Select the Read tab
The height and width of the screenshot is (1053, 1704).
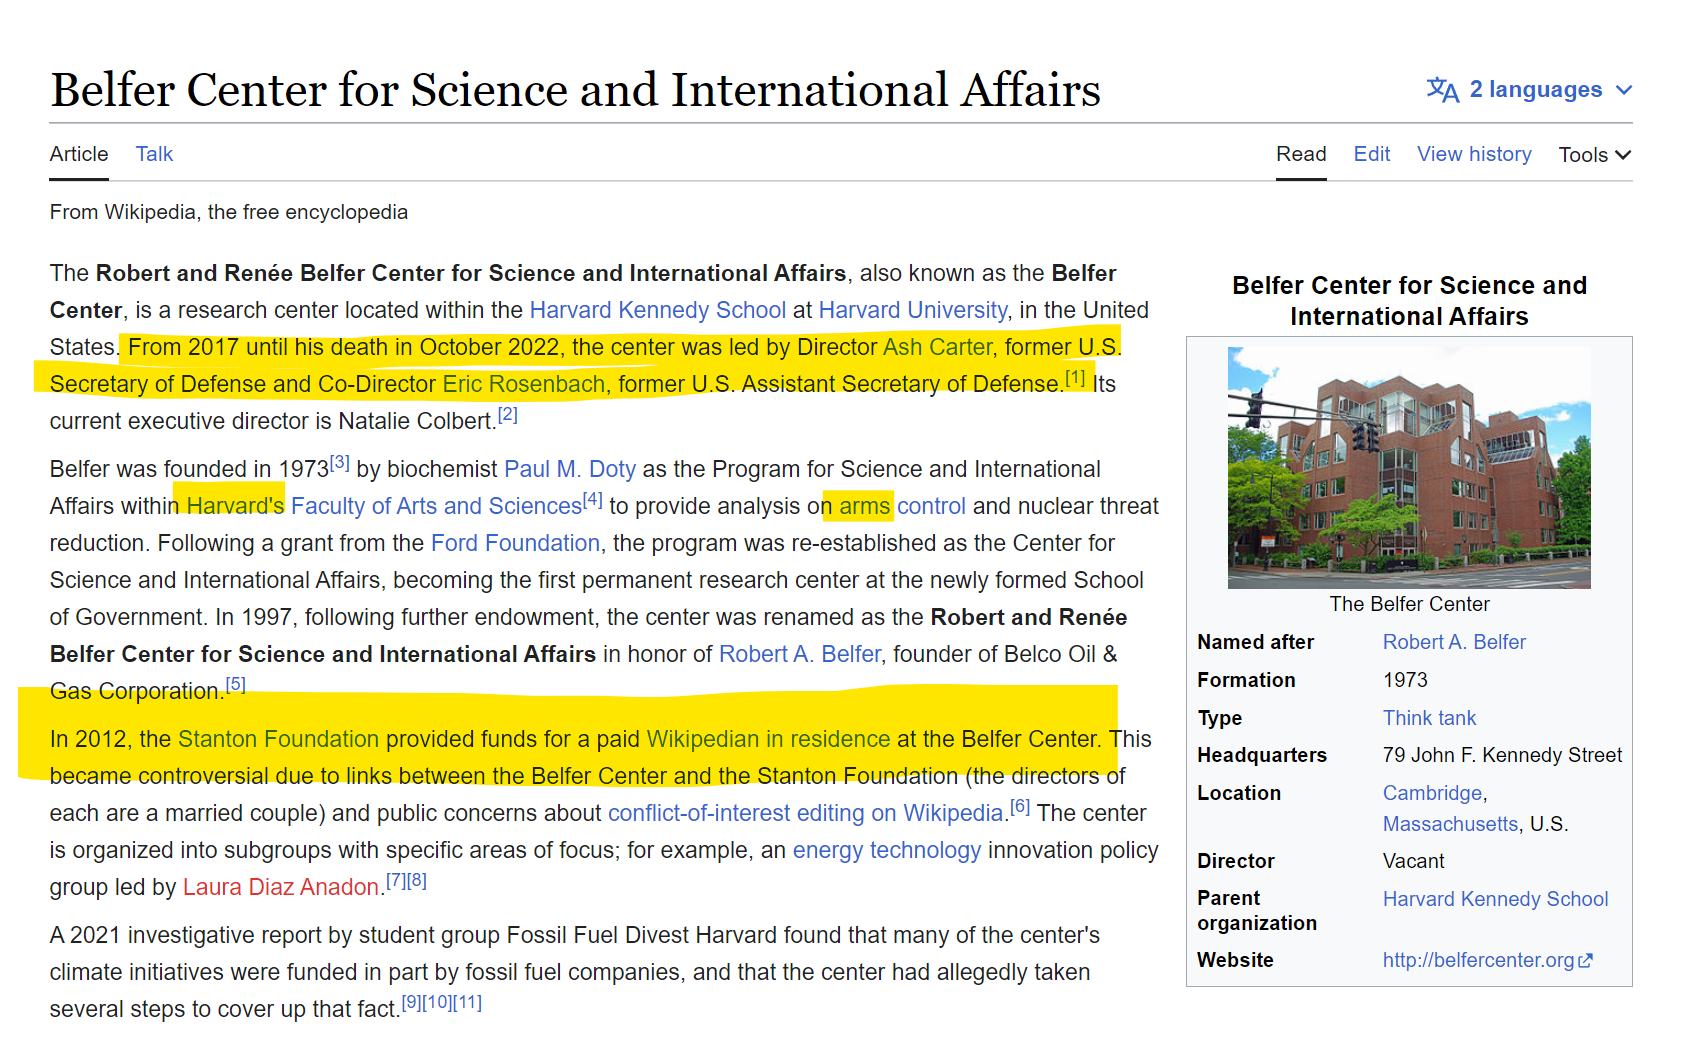tap(1301, 154)
